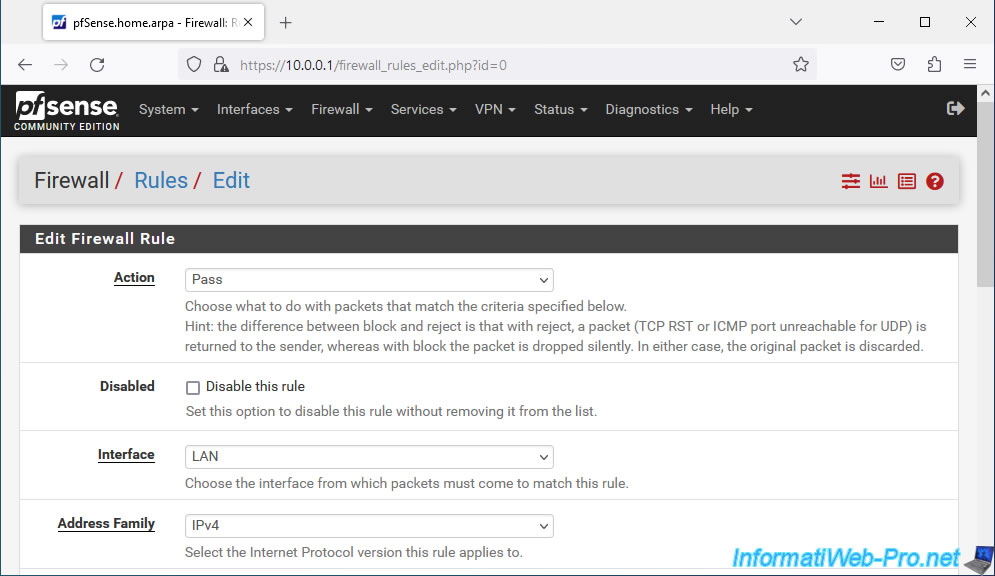Open related settings sliders icon

pyautogui.click(x=850, y=181)
